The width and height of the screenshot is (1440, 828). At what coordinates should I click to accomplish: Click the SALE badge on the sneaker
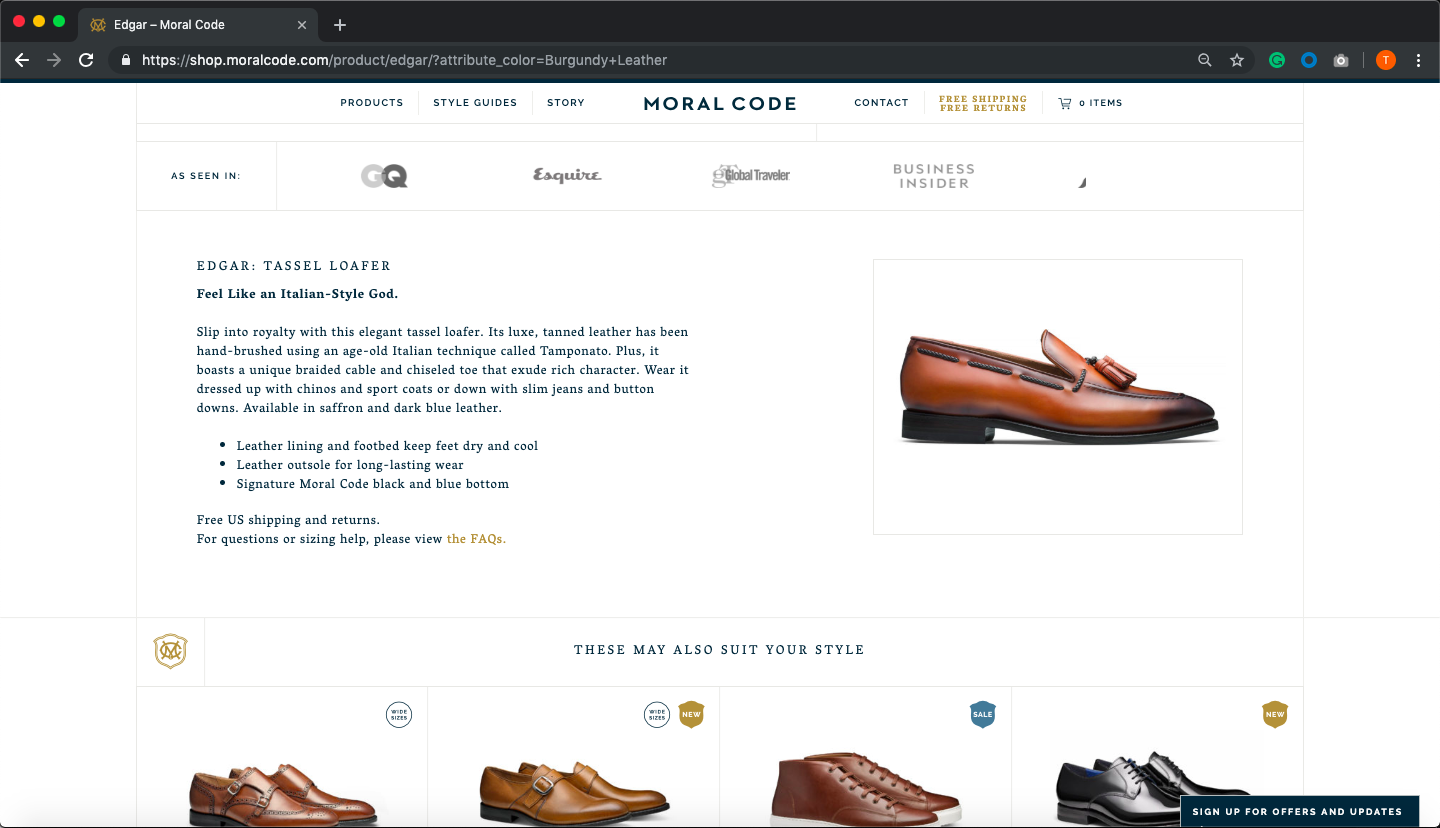click(982, 714)
